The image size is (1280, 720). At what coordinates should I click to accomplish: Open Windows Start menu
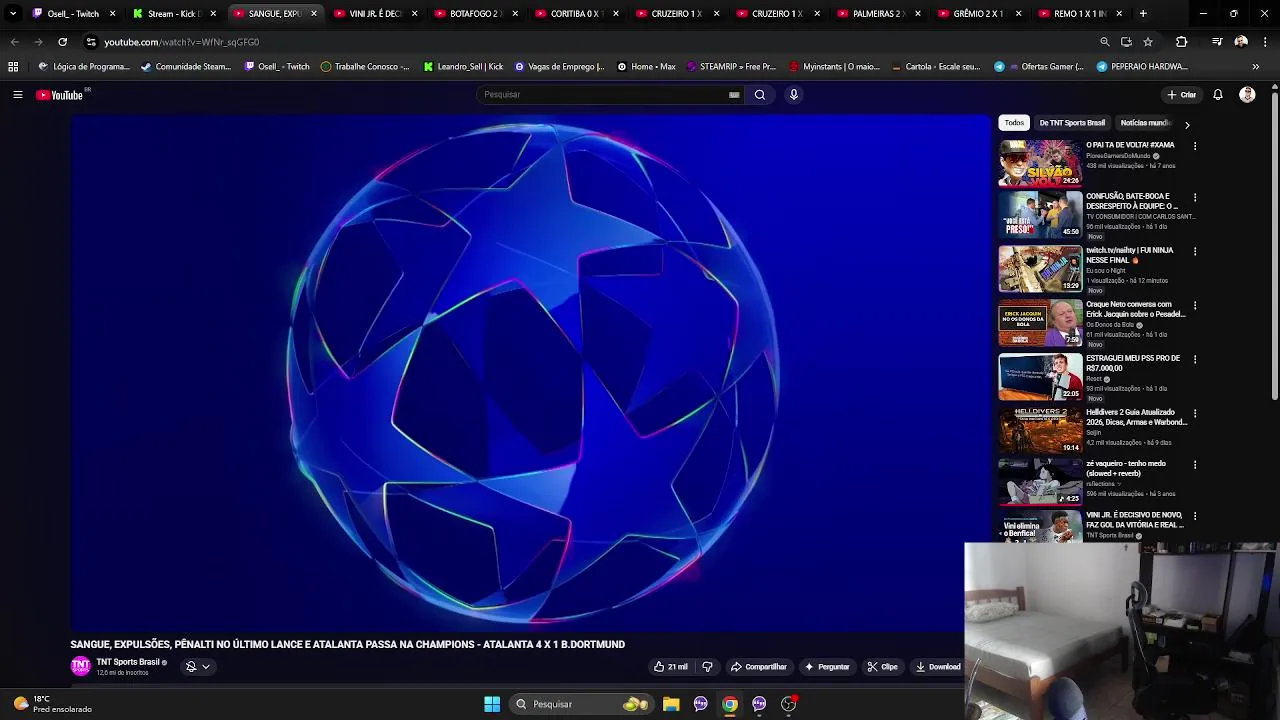click(492, 704)
